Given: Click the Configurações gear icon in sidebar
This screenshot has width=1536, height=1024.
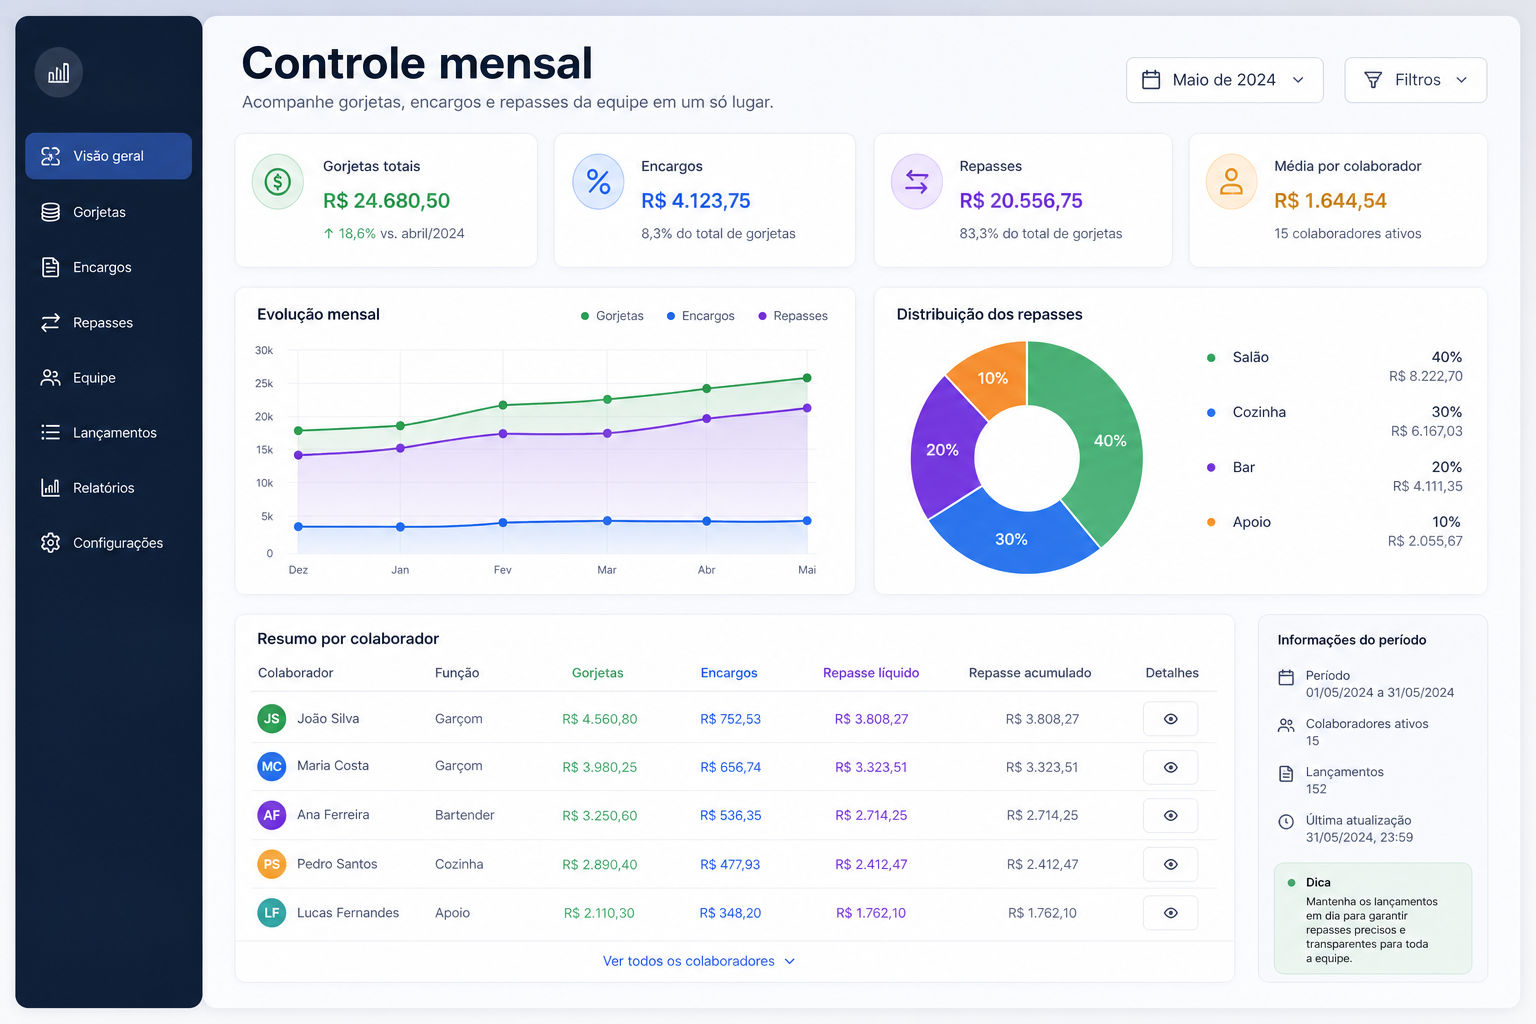Looking at the screenshot, I should 50,542.
